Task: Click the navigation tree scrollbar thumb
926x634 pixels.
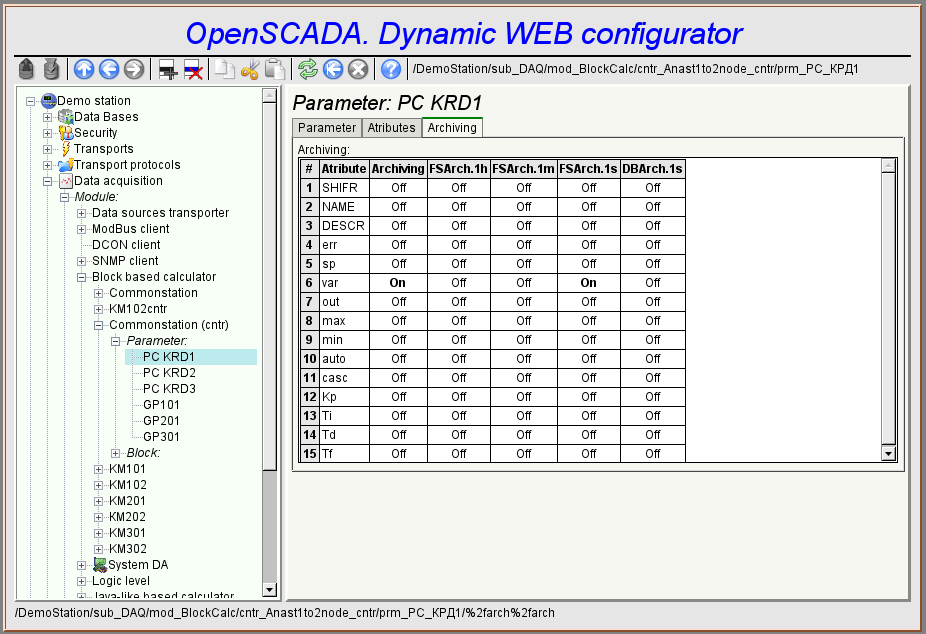Action: [x=269, y=287]
